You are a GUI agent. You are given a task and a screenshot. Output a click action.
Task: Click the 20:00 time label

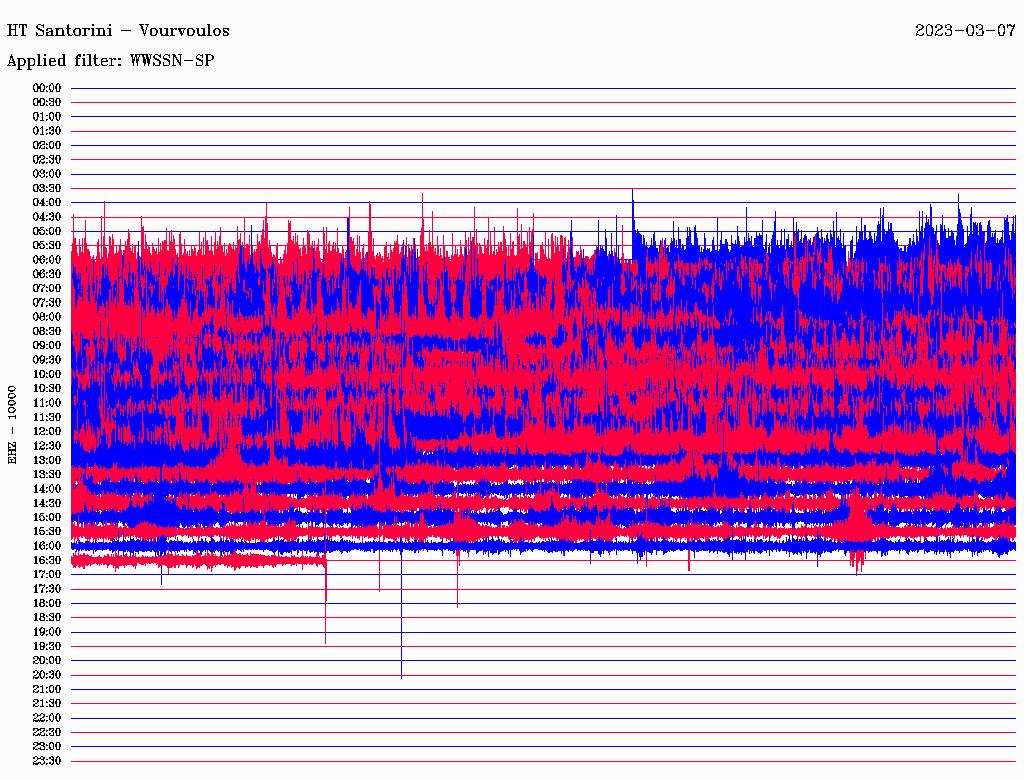click(47, 660)
